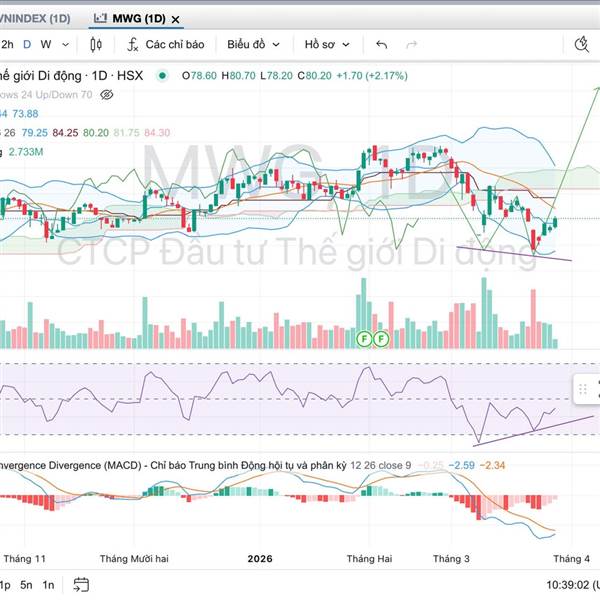Switch to the VNINDEX (1D) tab
Image resolution: width=600 pixels, height=600 pixels.
coord(35,18)
